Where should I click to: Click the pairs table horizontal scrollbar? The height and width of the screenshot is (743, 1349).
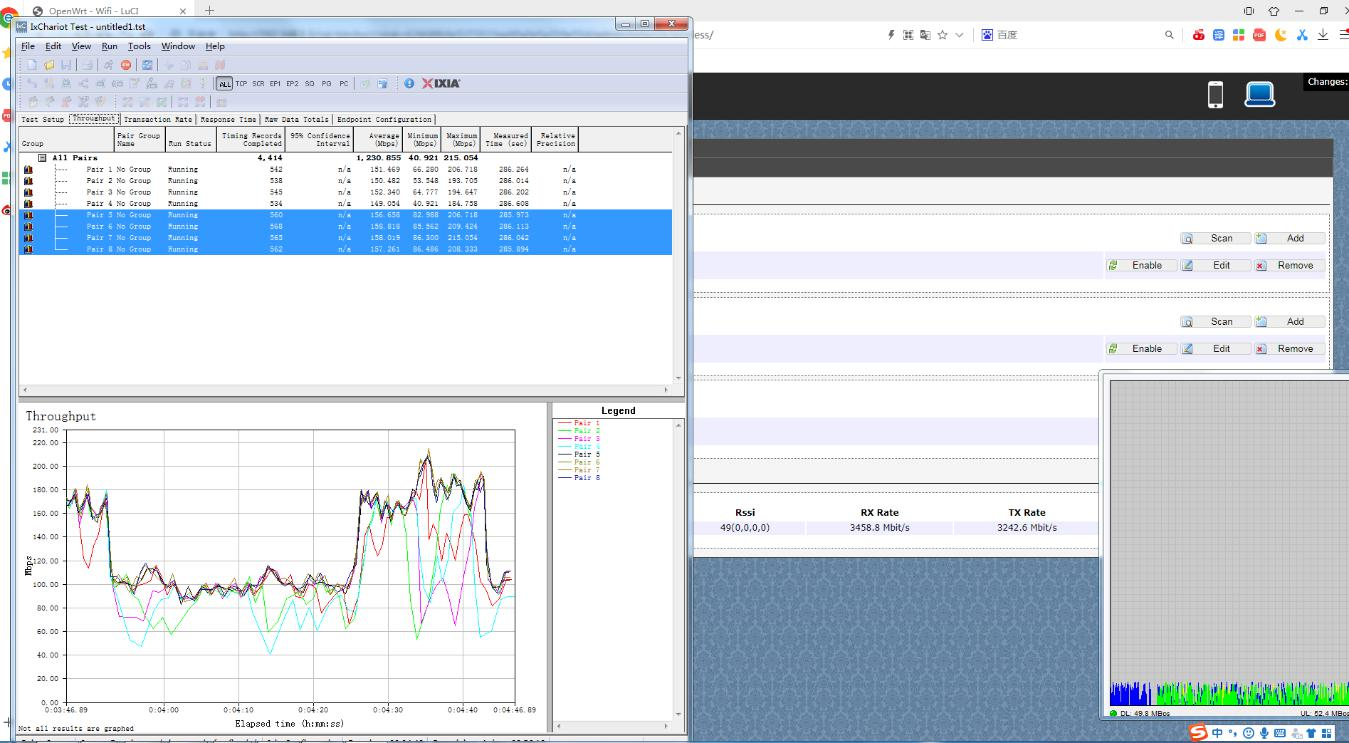(345, 389)
